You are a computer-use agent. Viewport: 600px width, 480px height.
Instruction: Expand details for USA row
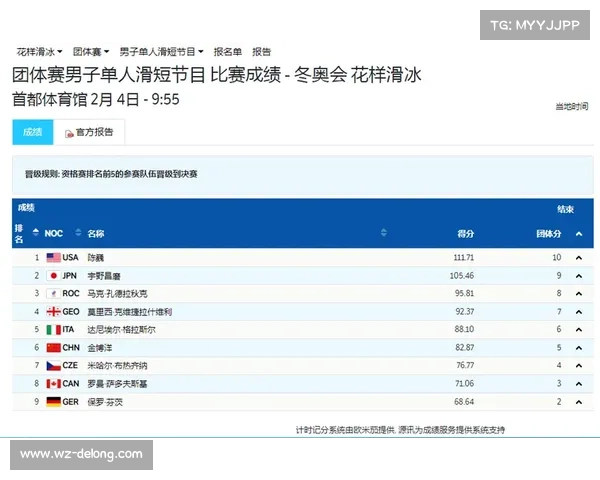click(x=579, y=258)
